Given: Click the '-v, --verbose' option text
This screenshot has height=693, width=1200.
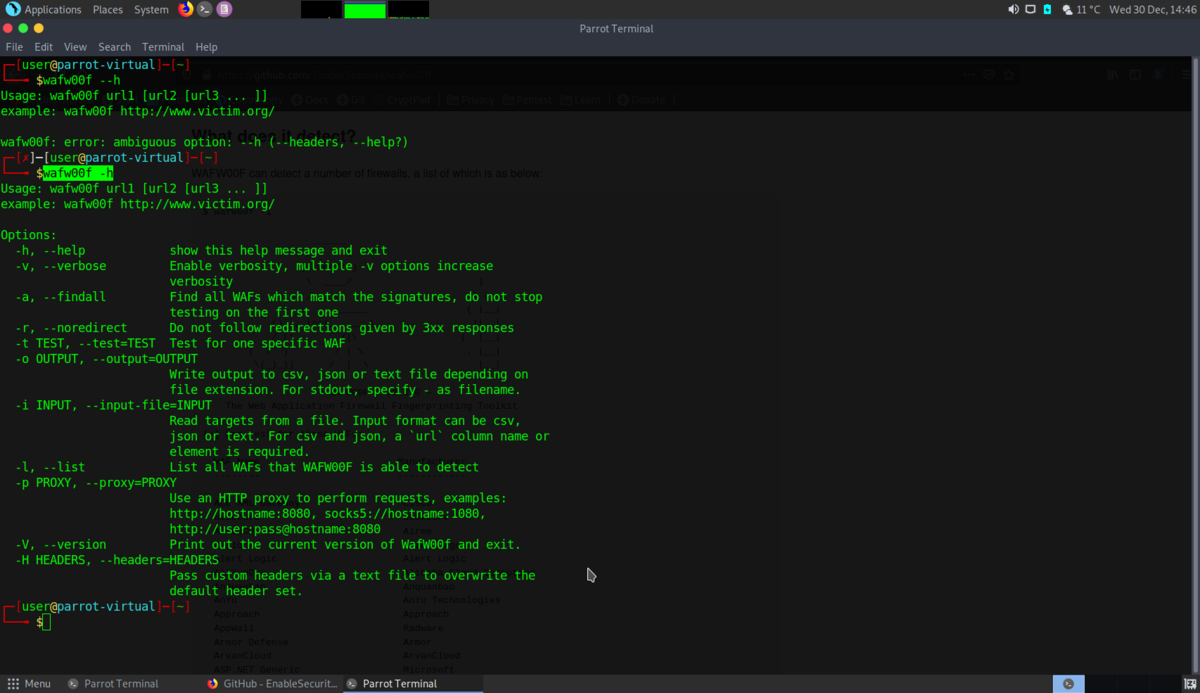Looking at the screenshot, I should pyautogui.click(x=60, y=266).
